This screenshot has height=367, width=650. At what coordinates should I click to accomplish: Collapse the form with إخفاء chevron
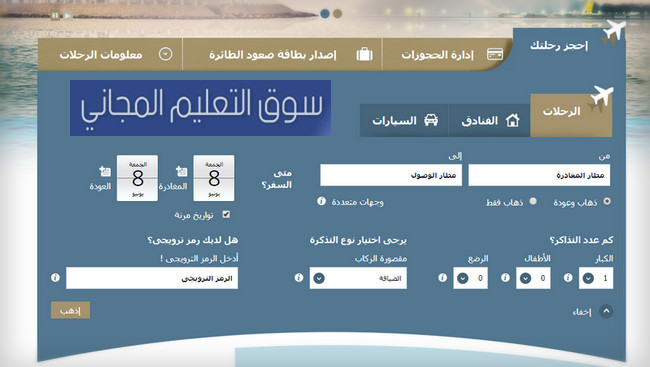606,311
